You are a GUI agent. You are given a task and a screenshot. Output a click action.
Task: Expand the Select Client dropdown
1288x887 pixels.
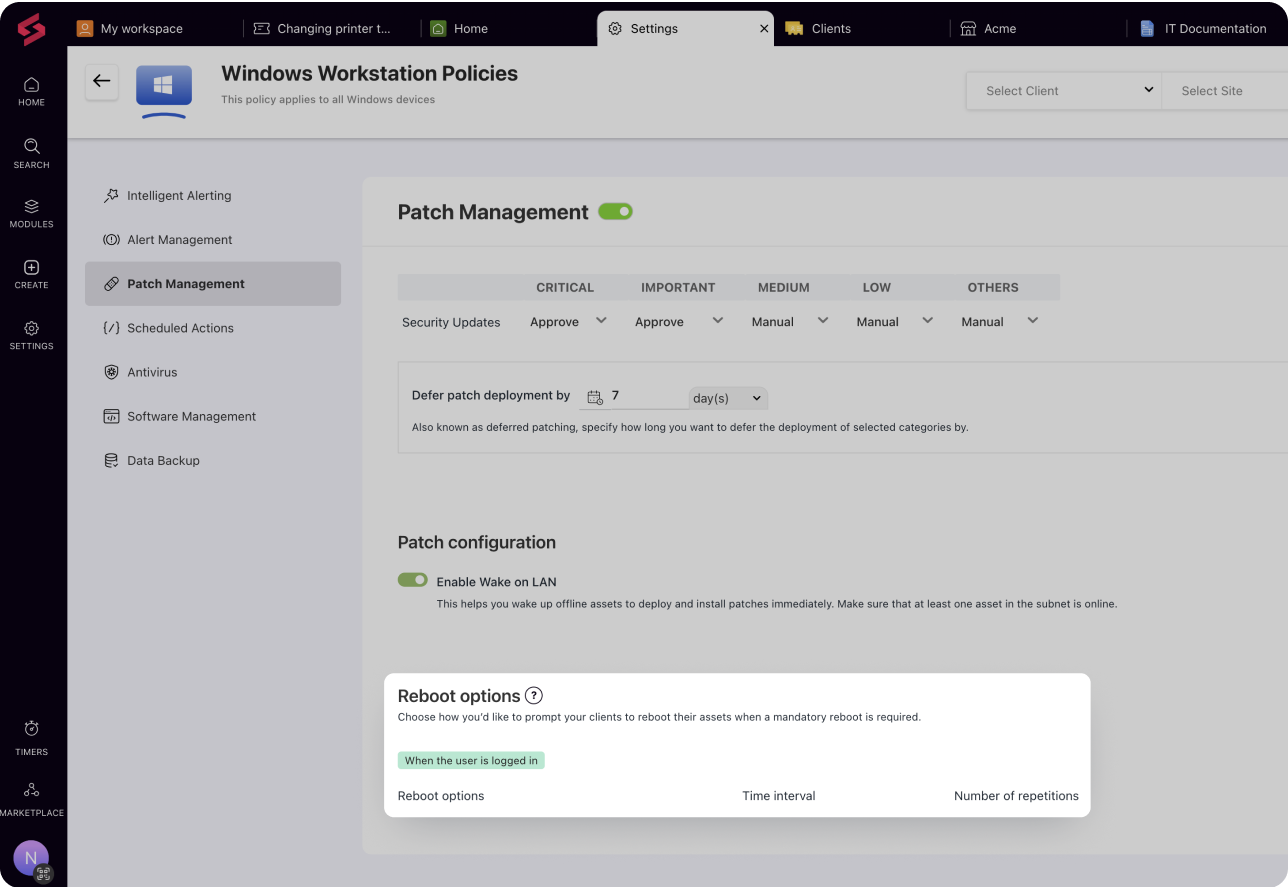coord(1063,90)
